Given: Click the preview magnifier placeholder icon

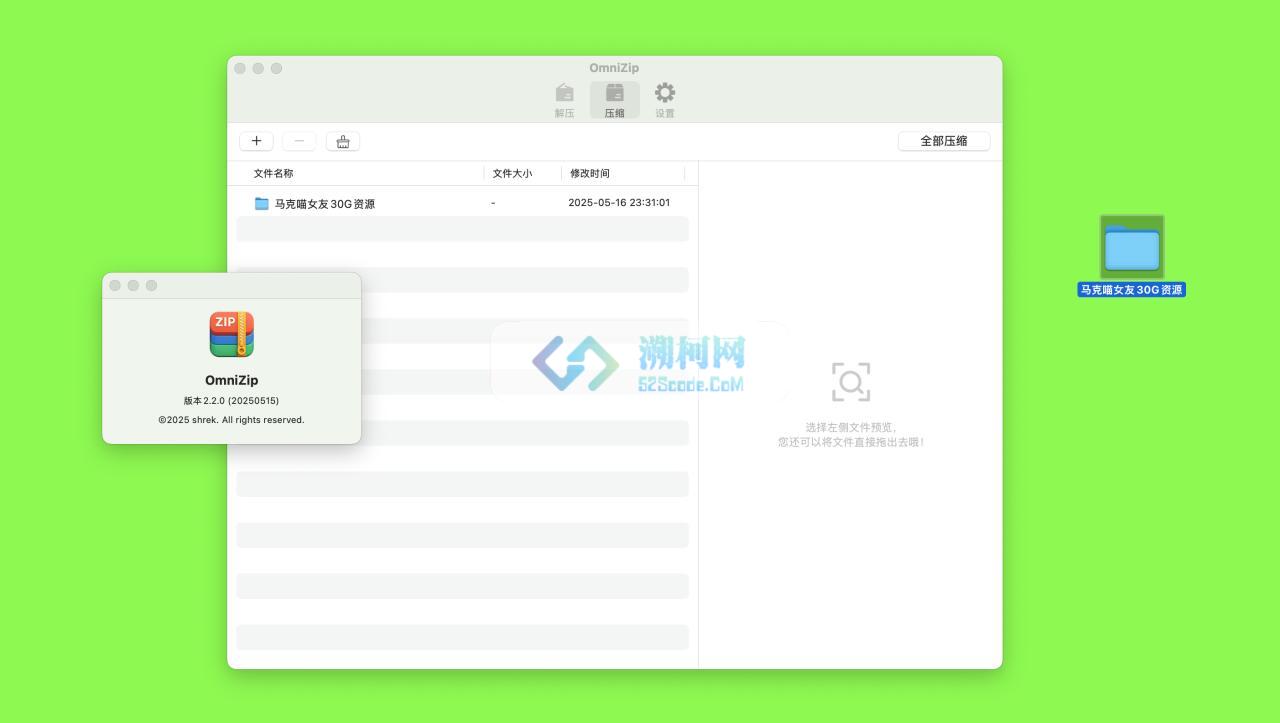Looking at the screenshot, I should click(851, 382).
